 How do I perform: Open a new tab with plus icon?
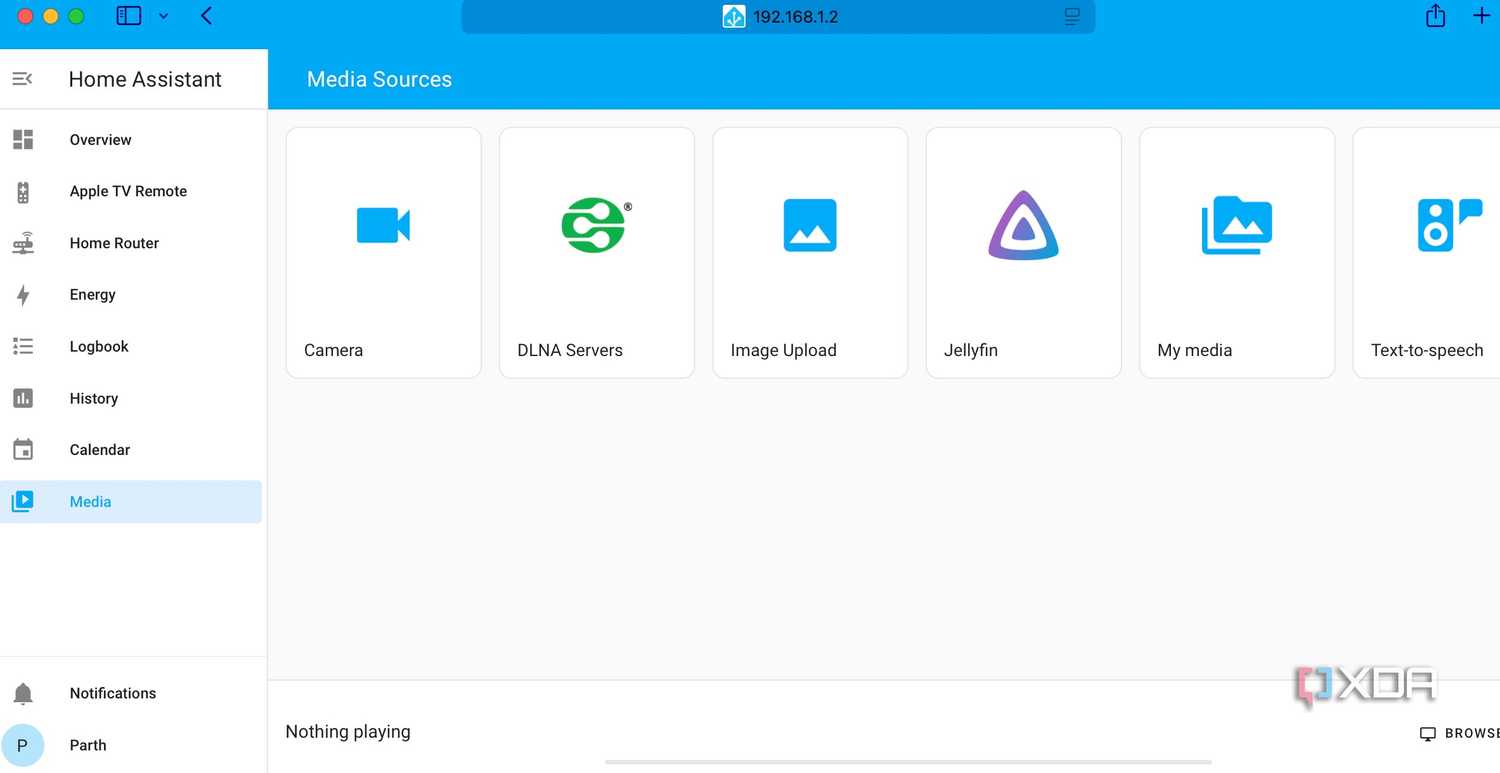coord(1482,16)
